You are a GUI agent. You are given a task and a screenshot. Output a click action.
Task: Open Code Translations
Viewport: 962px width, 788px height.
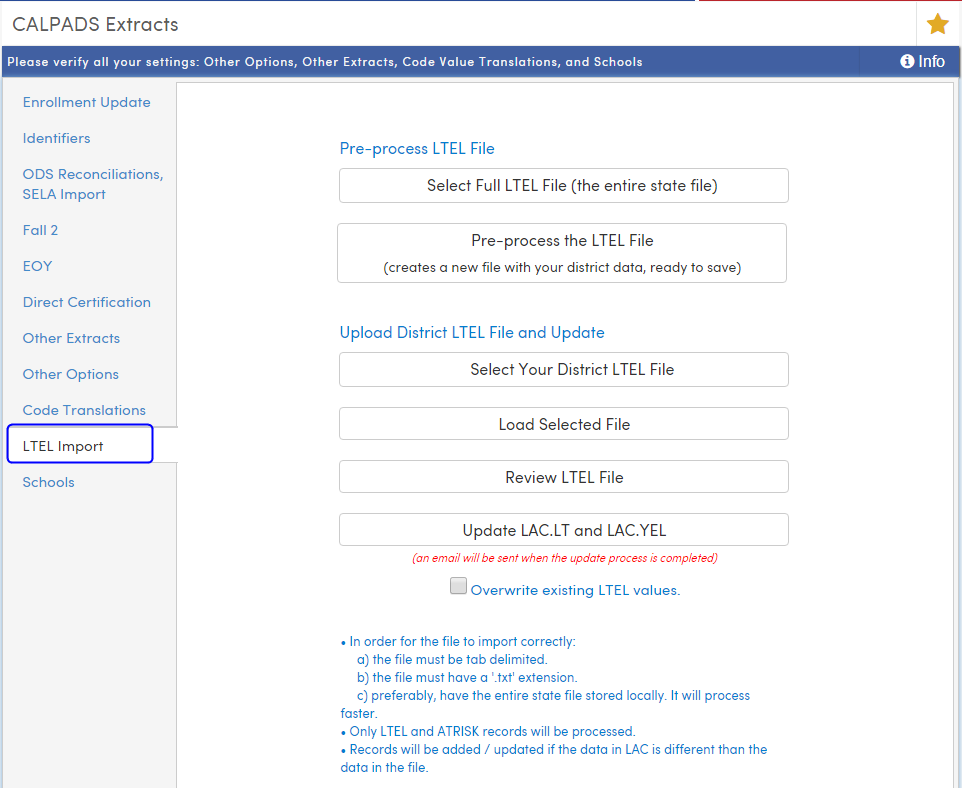(x=84, y=410)
